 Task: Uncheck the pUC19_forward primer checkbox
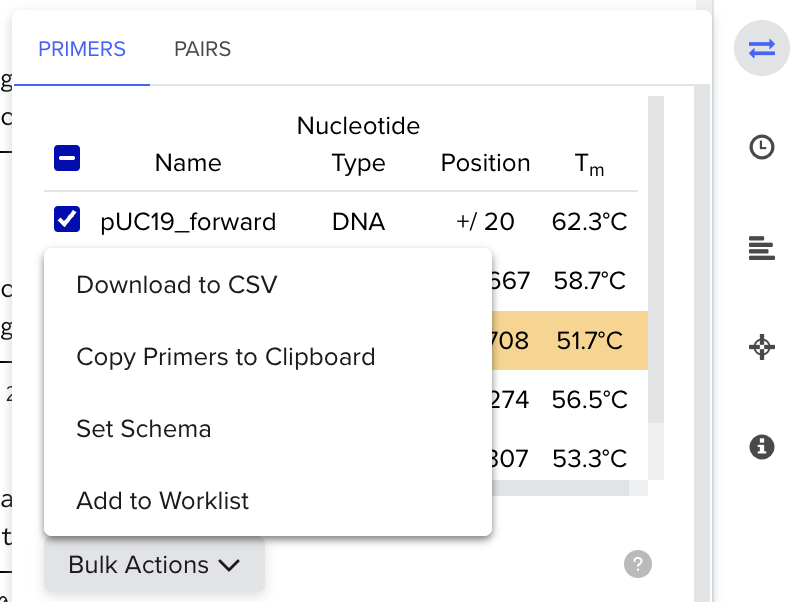66,218
